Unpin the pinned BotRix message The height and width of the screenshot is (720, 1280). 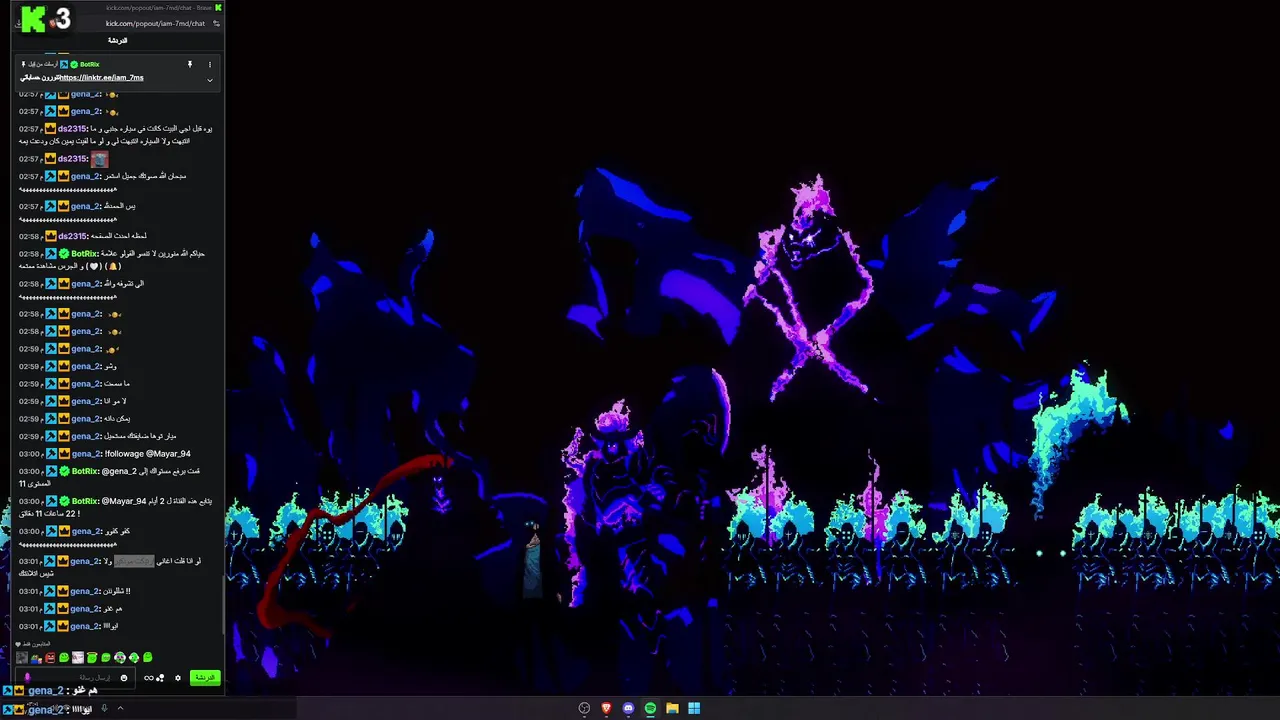[190, 64]
